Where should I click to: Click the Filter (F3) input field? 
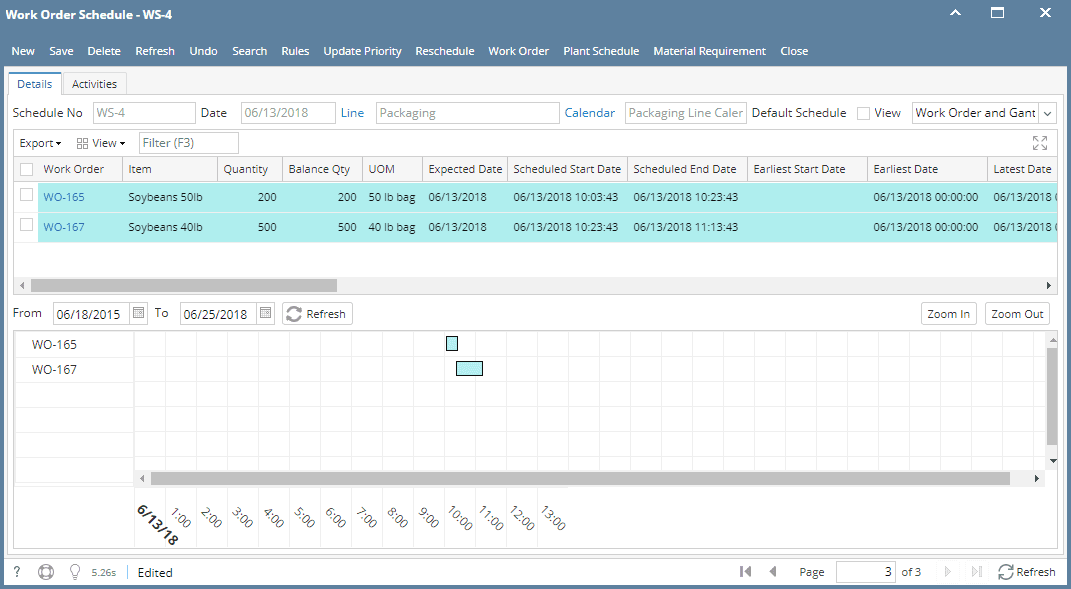coord(189,143)
